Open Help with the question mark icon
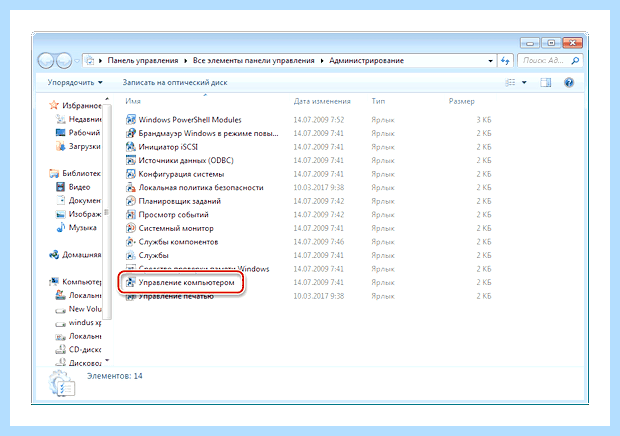Screen dimensions: 620x436 click(x=569, y=82)
